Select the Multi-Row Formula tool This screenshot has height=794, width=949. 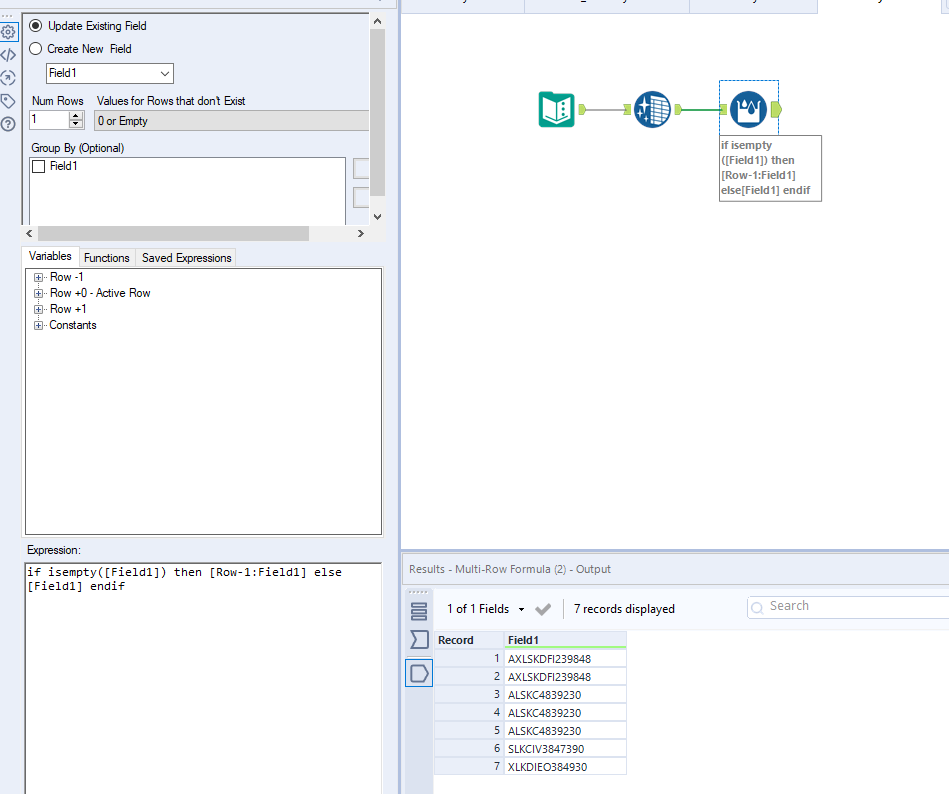tap(748, 109)
